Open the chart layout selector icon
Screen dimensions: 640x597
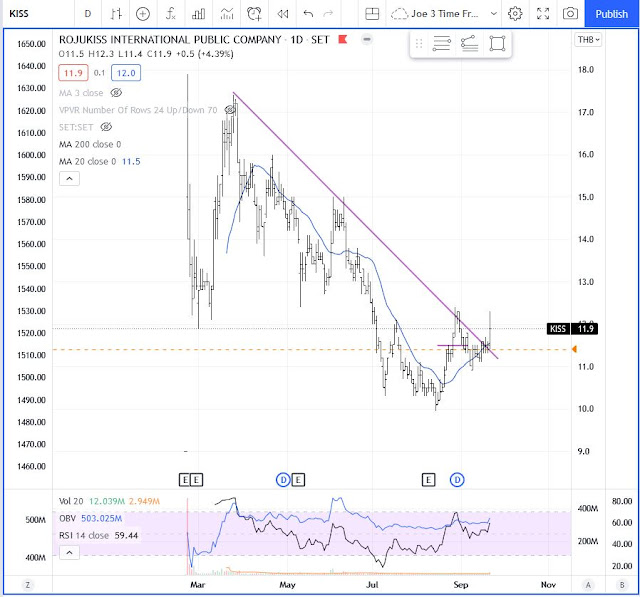(x=372, y=14)
